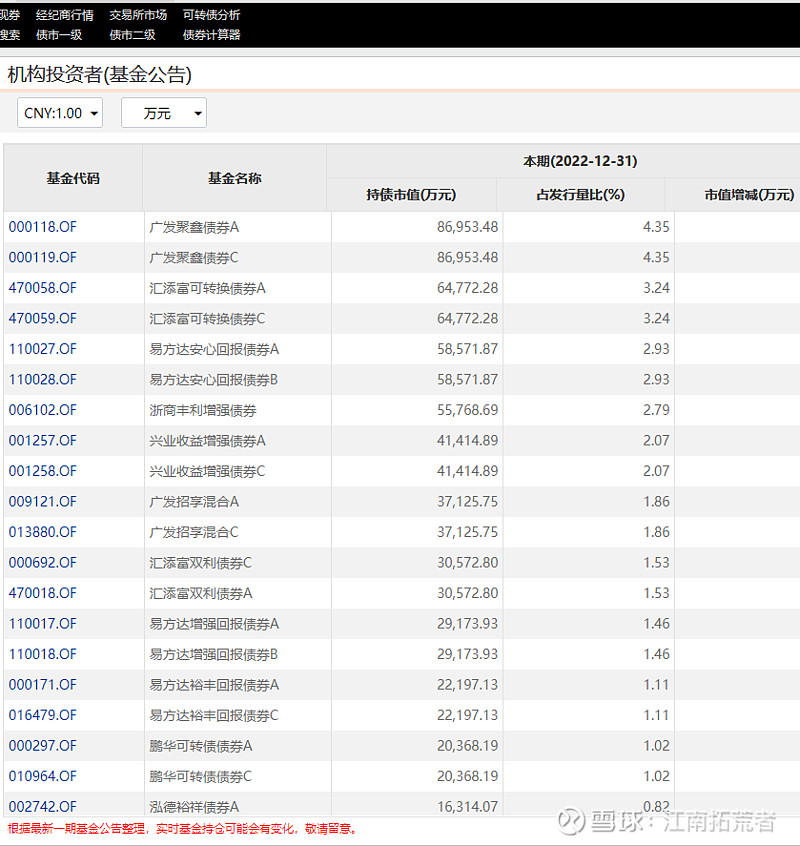This screenshot has width=800, height=846.
Task: Open fund code 002742.OF link
Action: [x=43, y=806]
